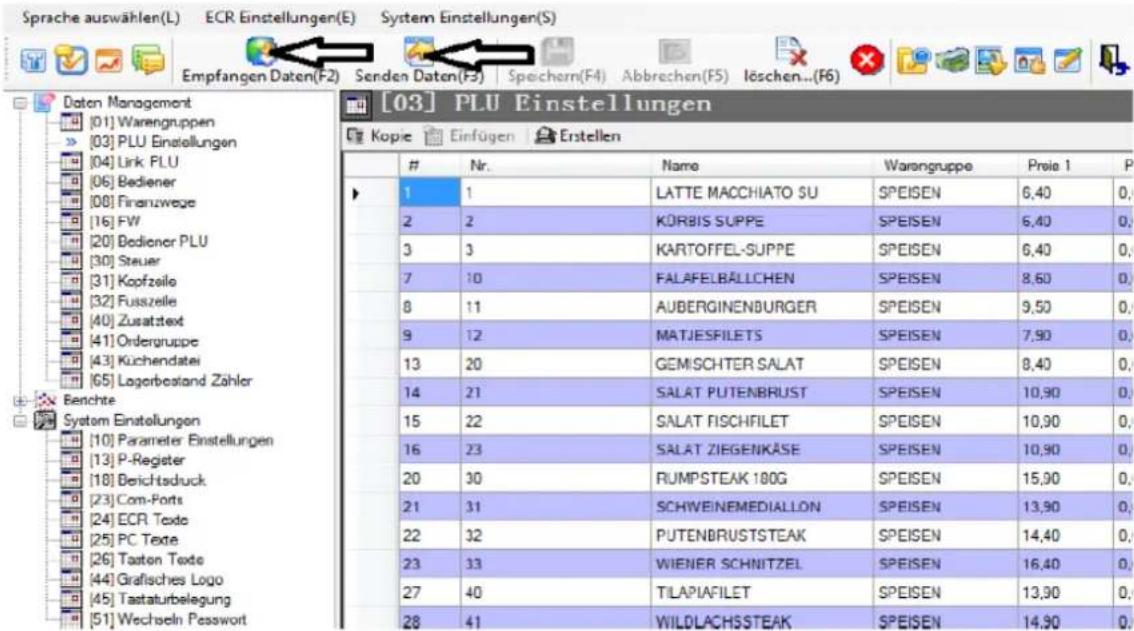This screenshot has height=631, width=1134.
Task: Click the first blue toolbar icon
Action: (x=33, y=61)
